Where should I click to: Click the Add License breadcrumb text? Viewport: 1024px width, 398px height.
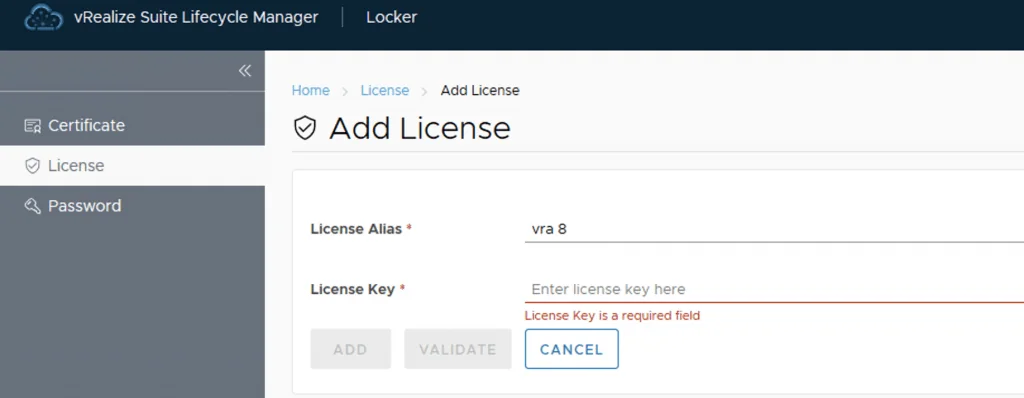click(480, 91)
